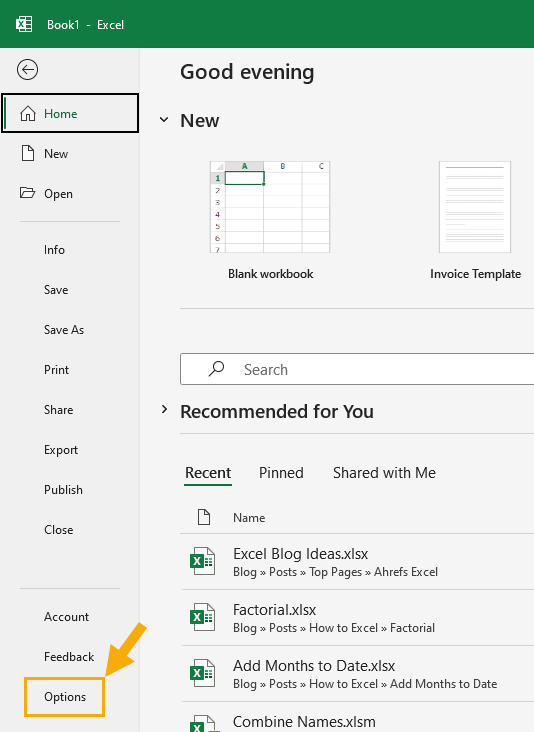Click into the Search field
Image resolution: width=534 pixels, height=732 pixels.
coord(357,369)
